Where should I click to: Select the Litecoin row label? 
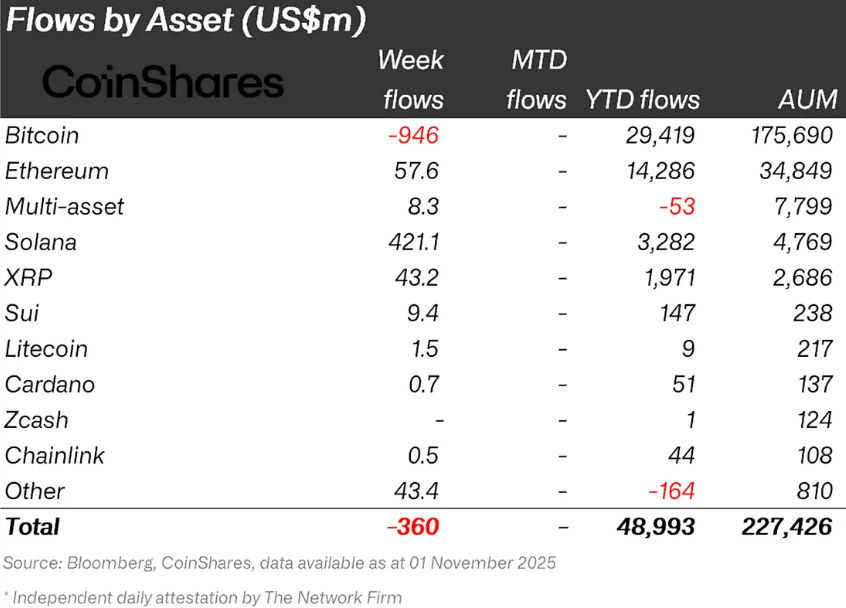coord(47,349)
